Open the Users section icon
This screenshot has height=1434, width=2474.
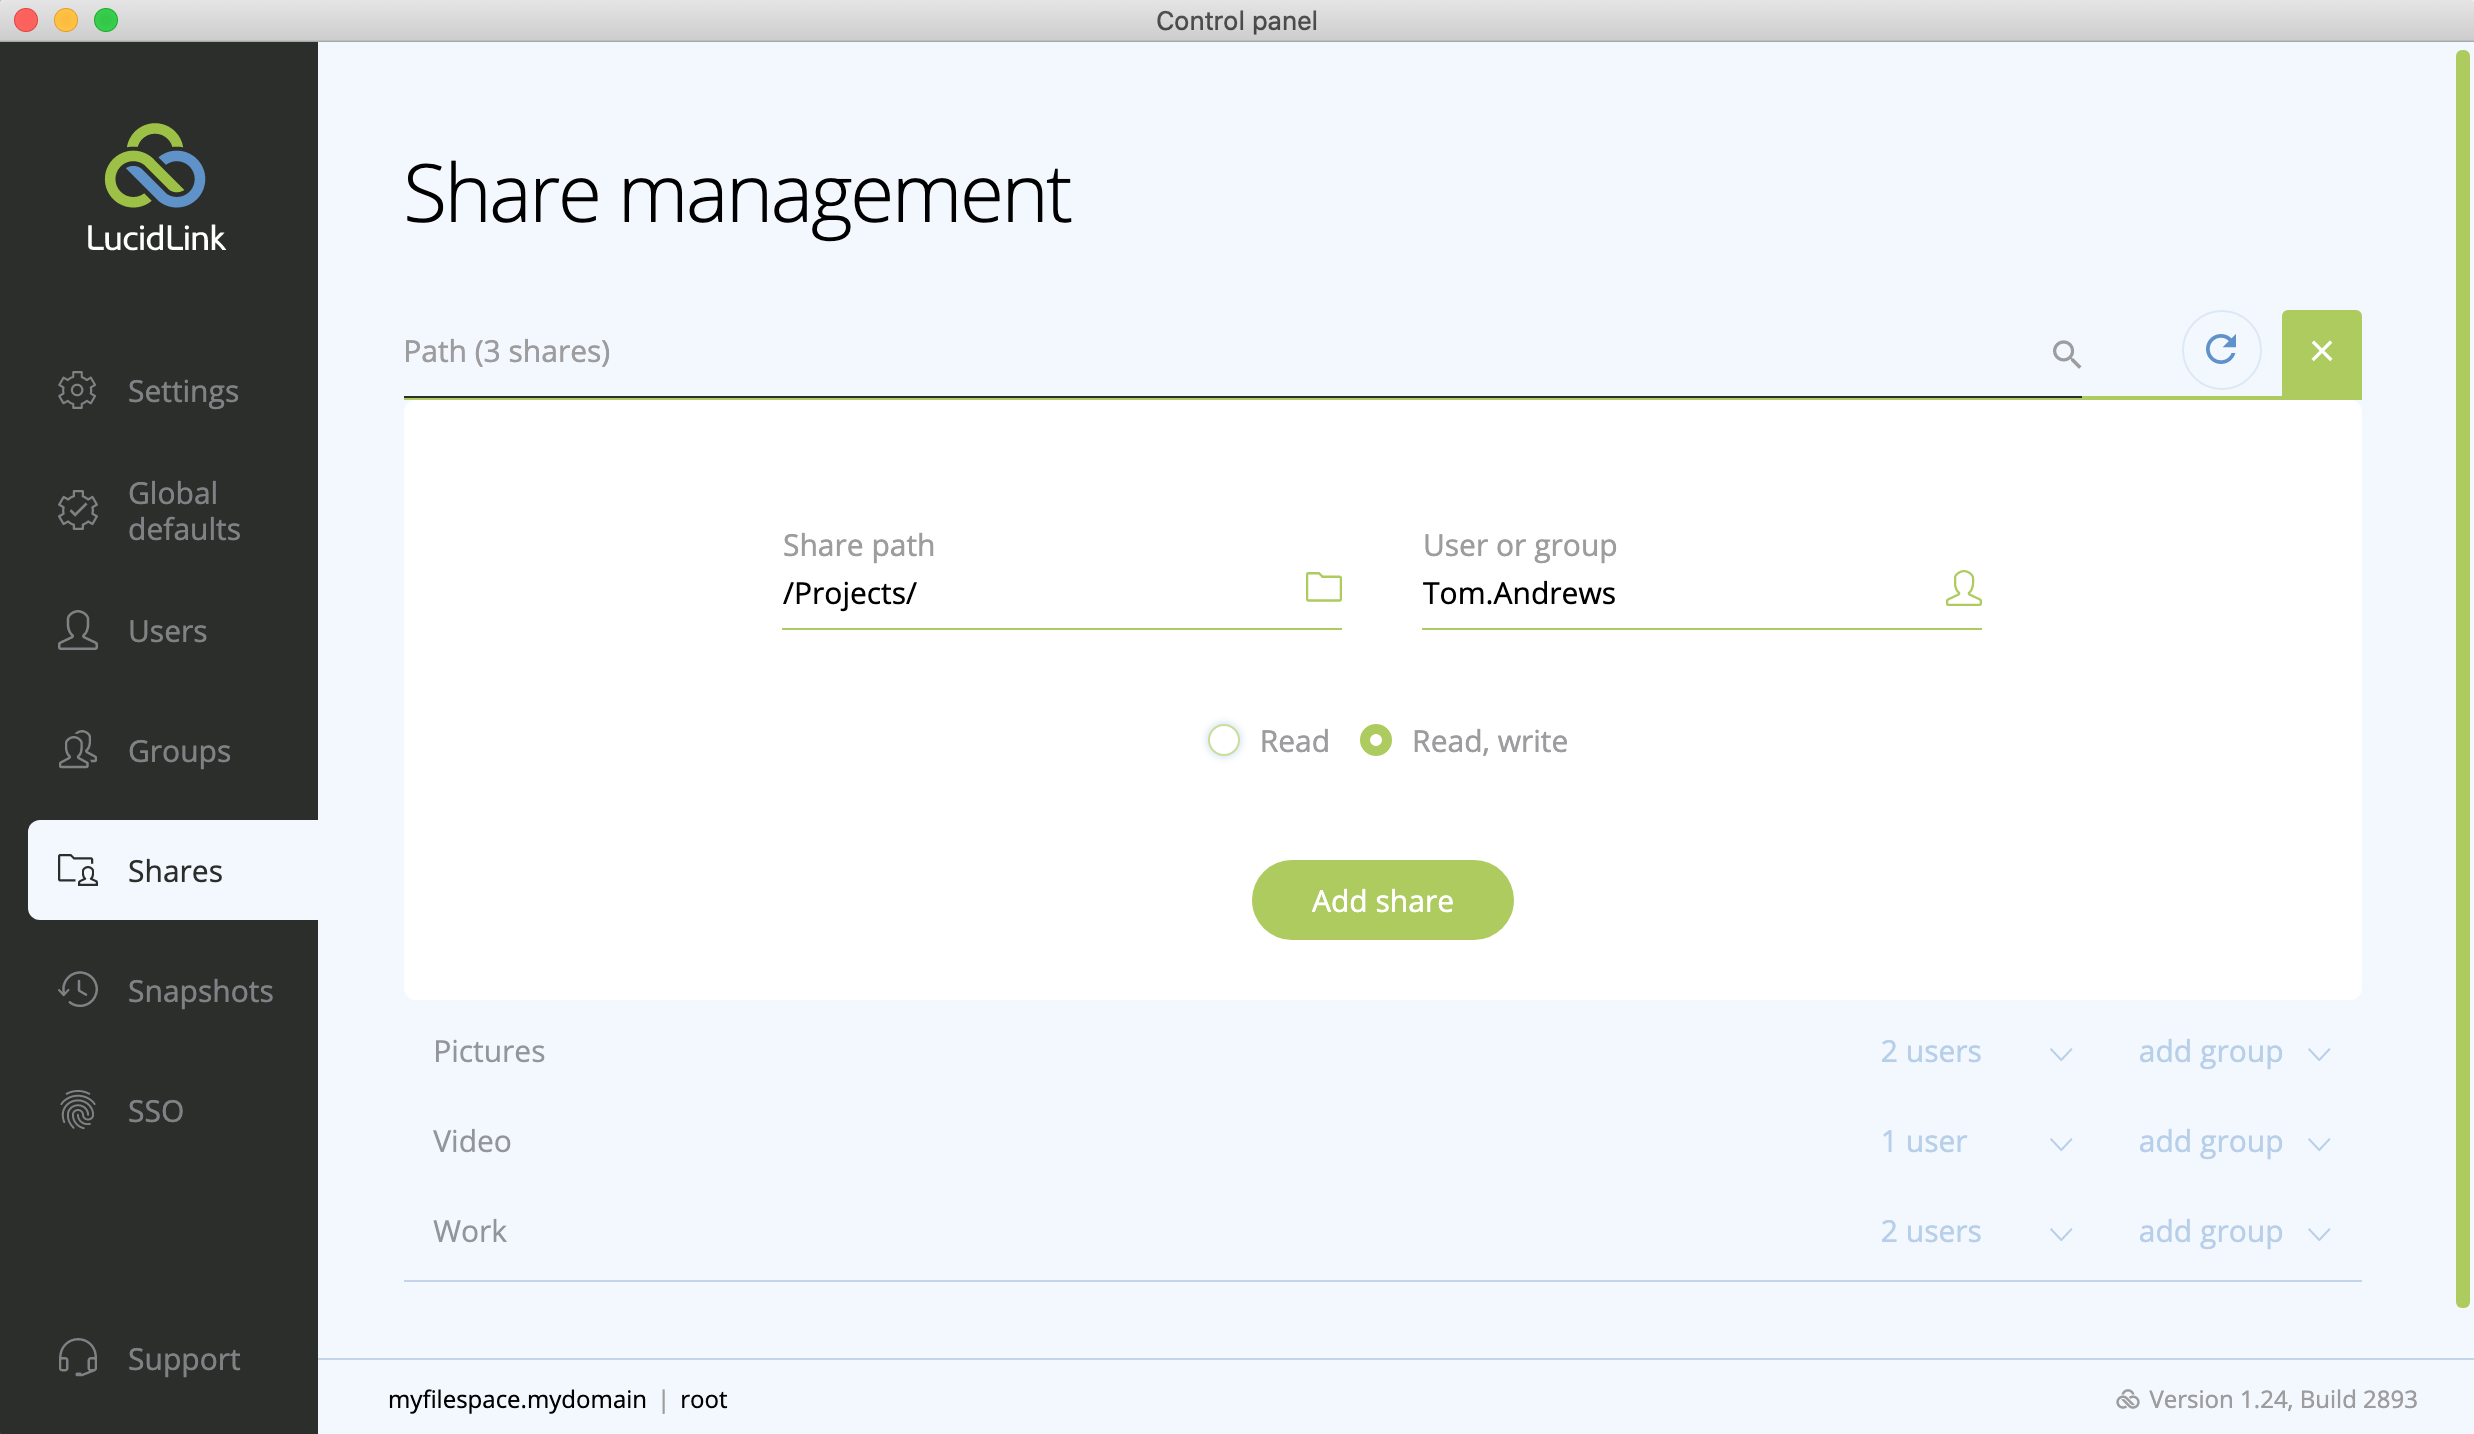coord(77,631)
